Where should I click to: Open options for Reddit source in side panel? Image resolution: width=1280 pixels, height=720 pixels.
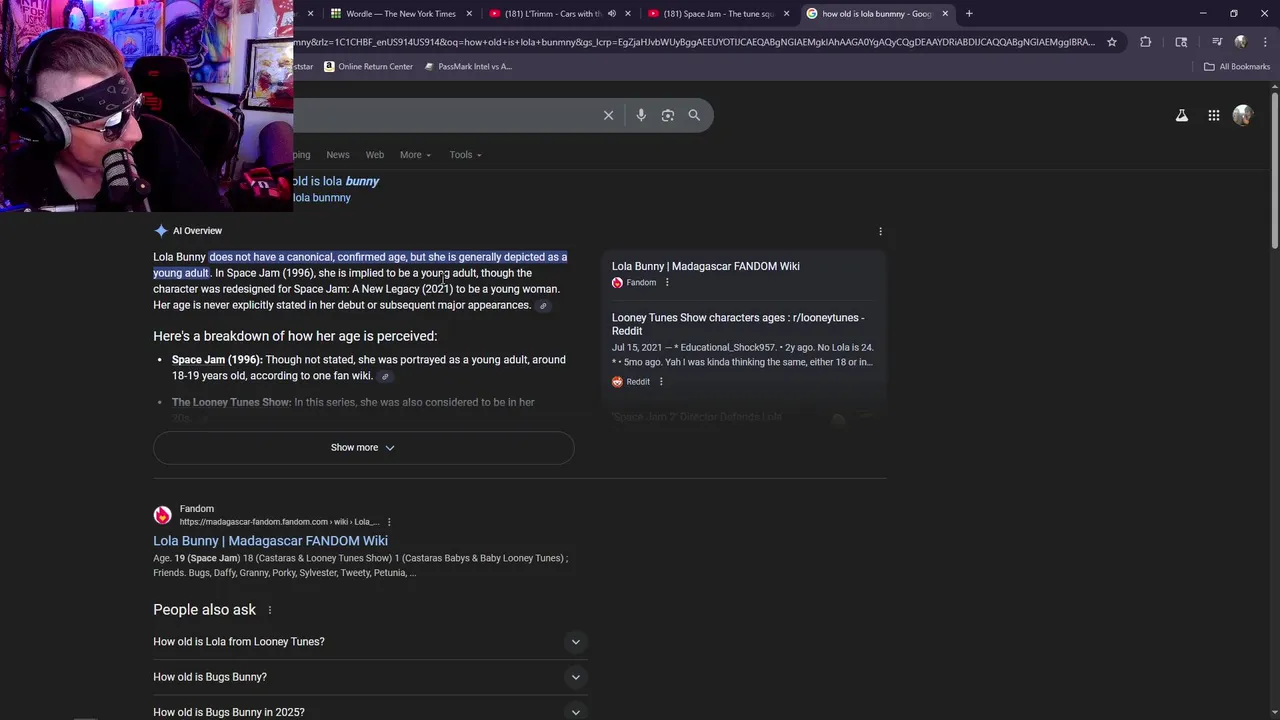(661, 382)
